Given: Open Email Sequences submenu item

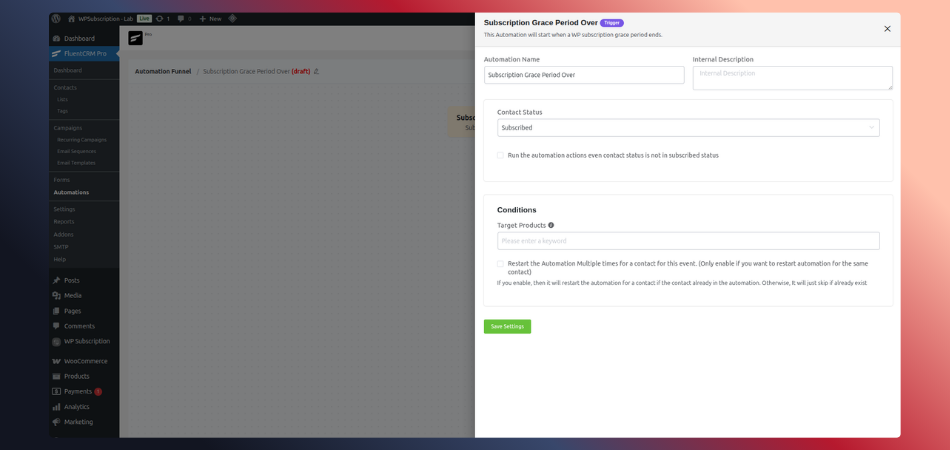Looking at the screenshot, I should coord(76,151).
